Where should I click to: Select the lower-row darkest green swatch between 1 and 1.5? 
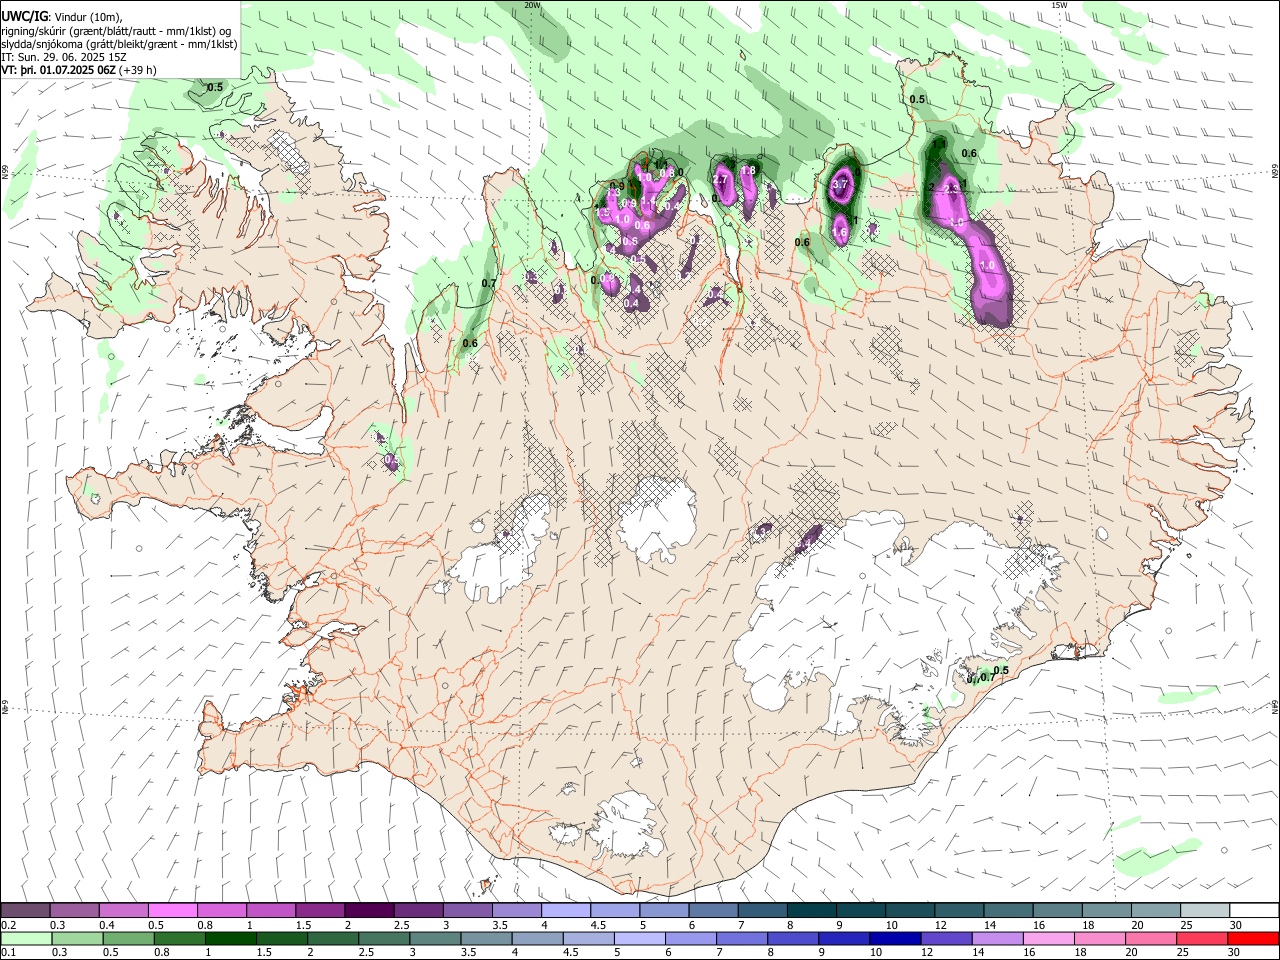(x=231, y=938)
